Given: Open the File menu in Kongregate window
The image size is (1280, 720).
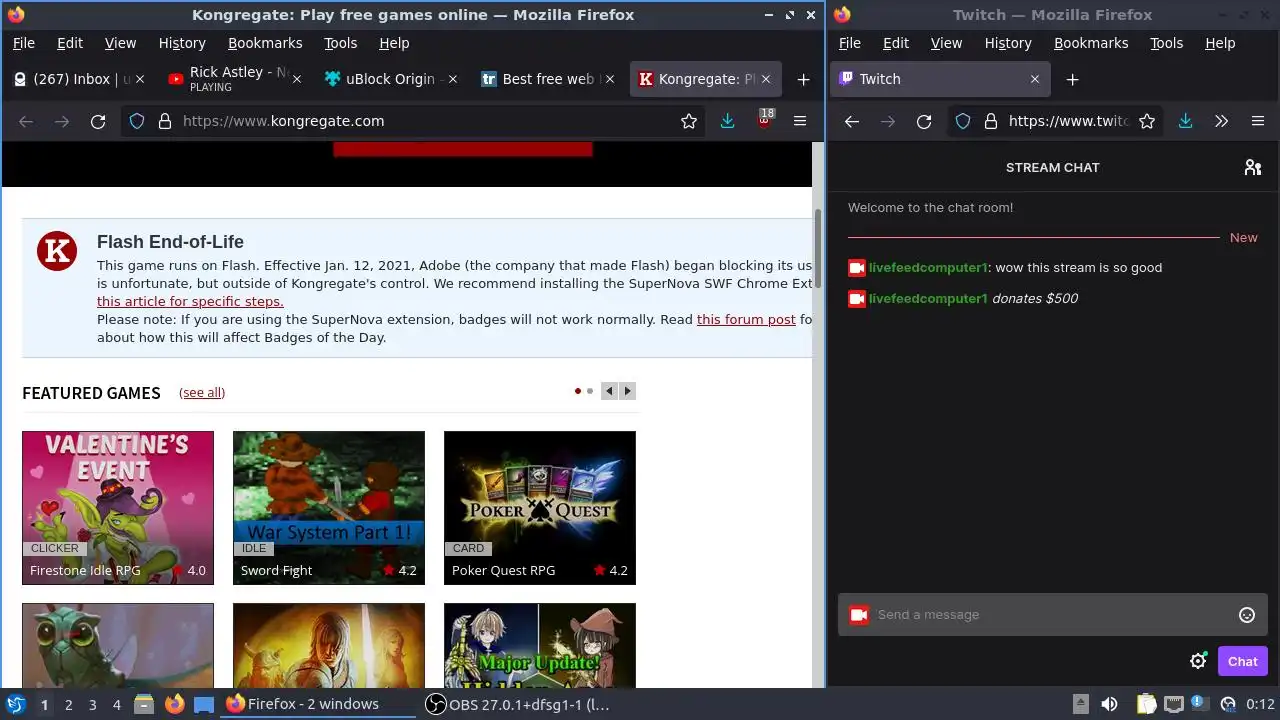Looking at the screenshot, I should (23, 43).
